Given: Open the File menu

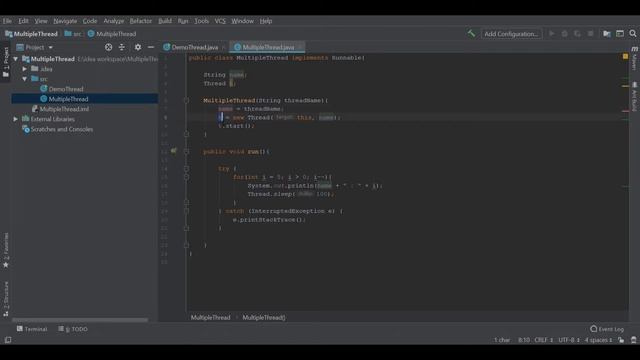Looking at the screenshot, I should tap(7, 21).
